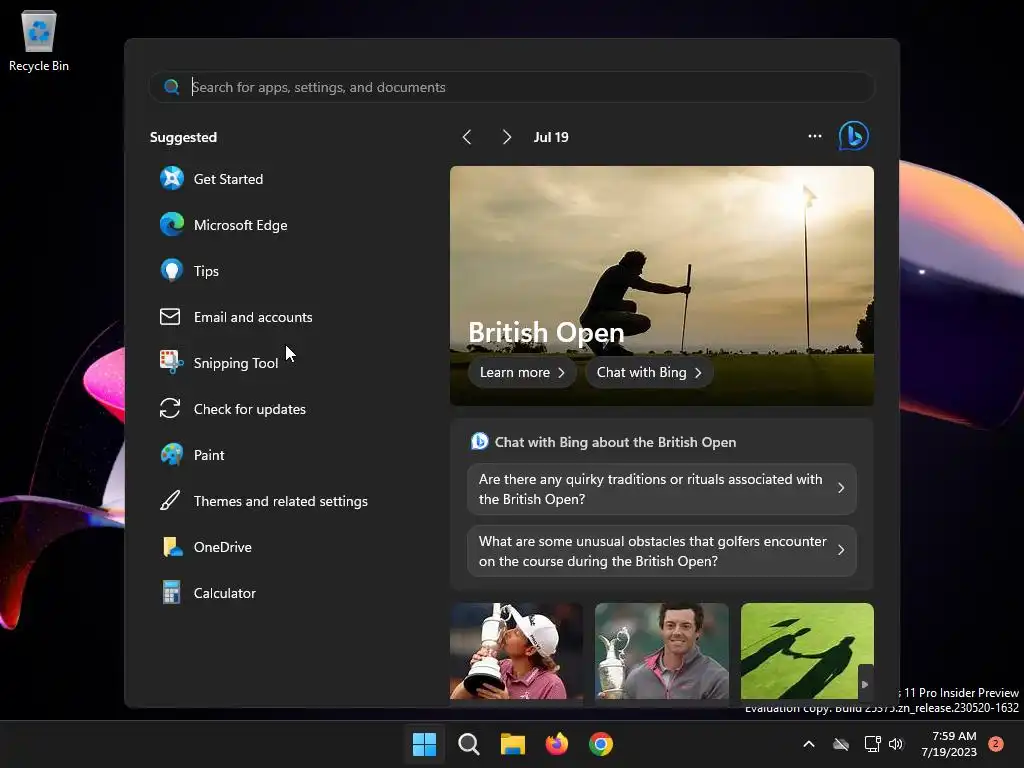Image resolution: width=1024 pixels, height=768 pixels.
Task: Click the Windows Start button in the taskbar
Action: click(424, 744)
